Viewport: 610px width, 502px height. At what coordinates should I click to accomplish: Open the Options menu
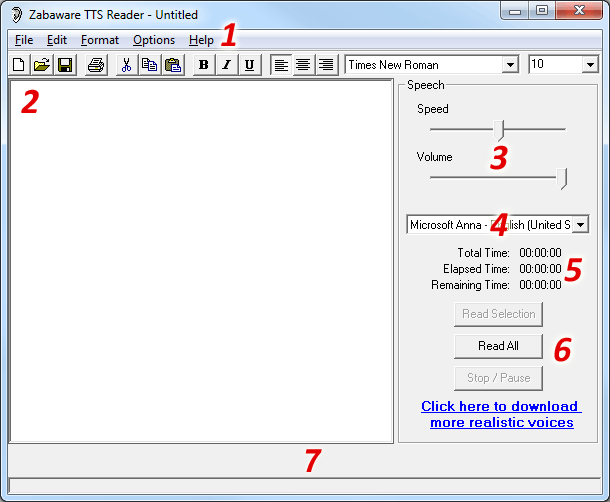point(154,40)
